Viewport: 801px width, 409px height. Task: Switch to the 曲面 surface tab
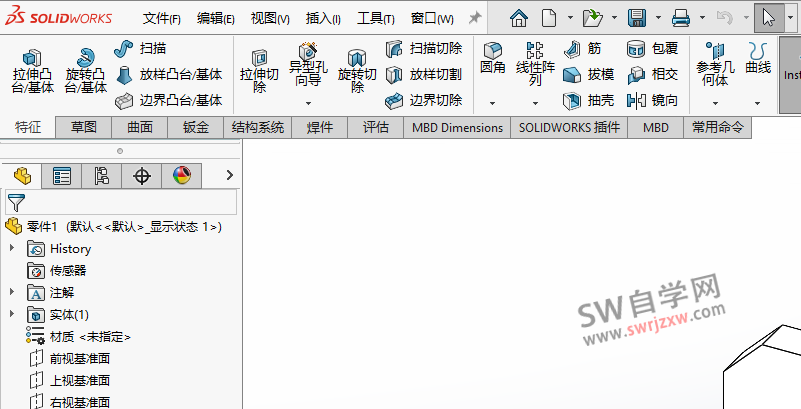click(x=140, y=127)
